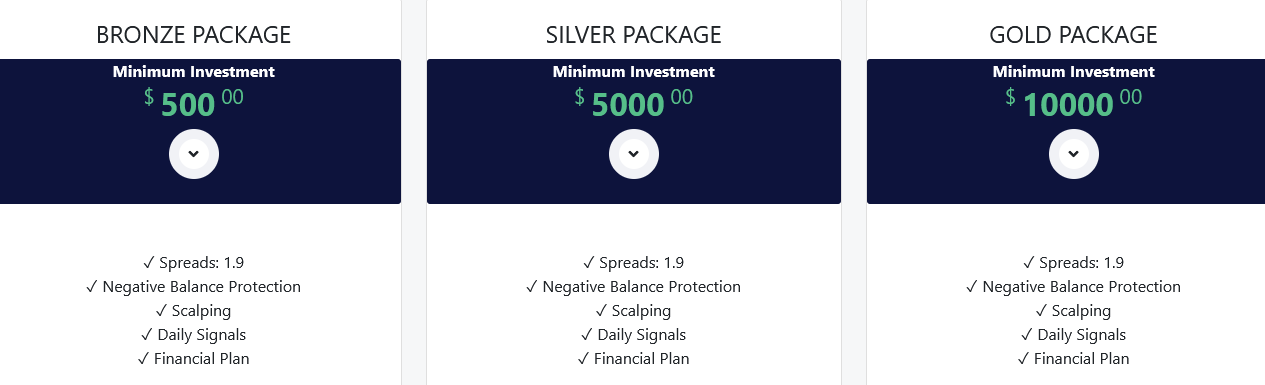Click Spreads: 1.9 under Gold Package
1265x385 pixels.
tap(1074, 263)
